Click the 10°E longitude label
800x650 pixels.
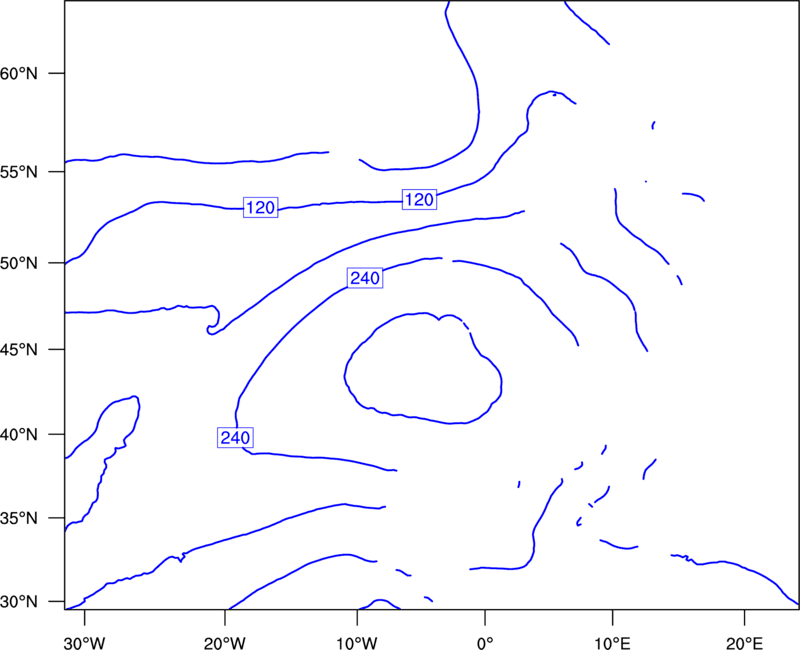pos(612,643)
